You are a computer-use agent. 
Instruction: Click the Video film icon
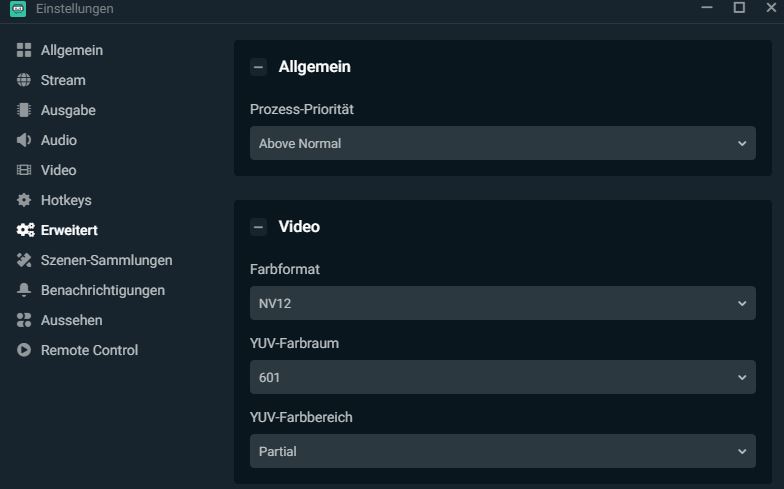[x=24, y=170]
